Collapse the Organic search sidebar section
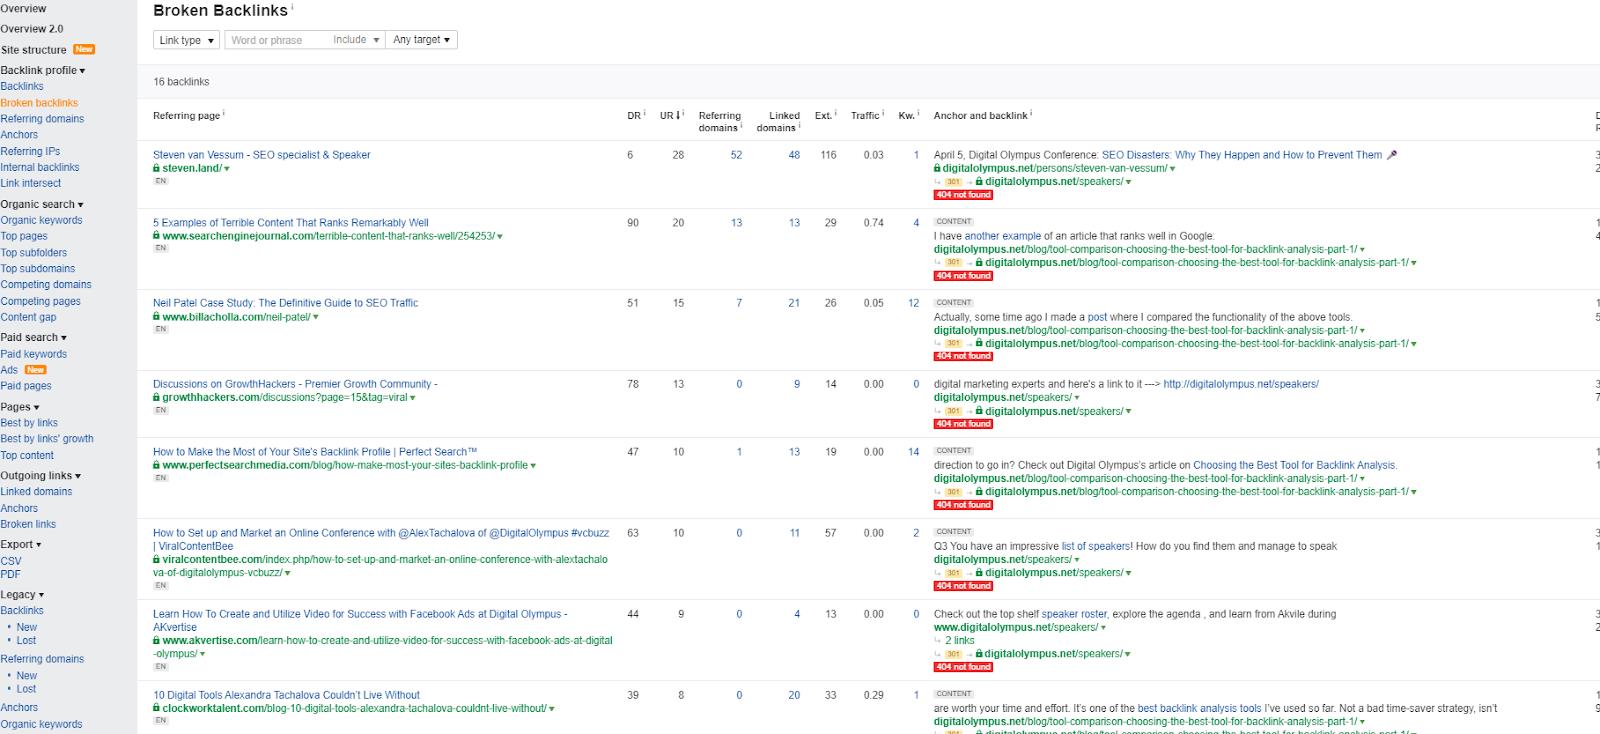This screenshot has width=1600, height=734. coord(42,204)
